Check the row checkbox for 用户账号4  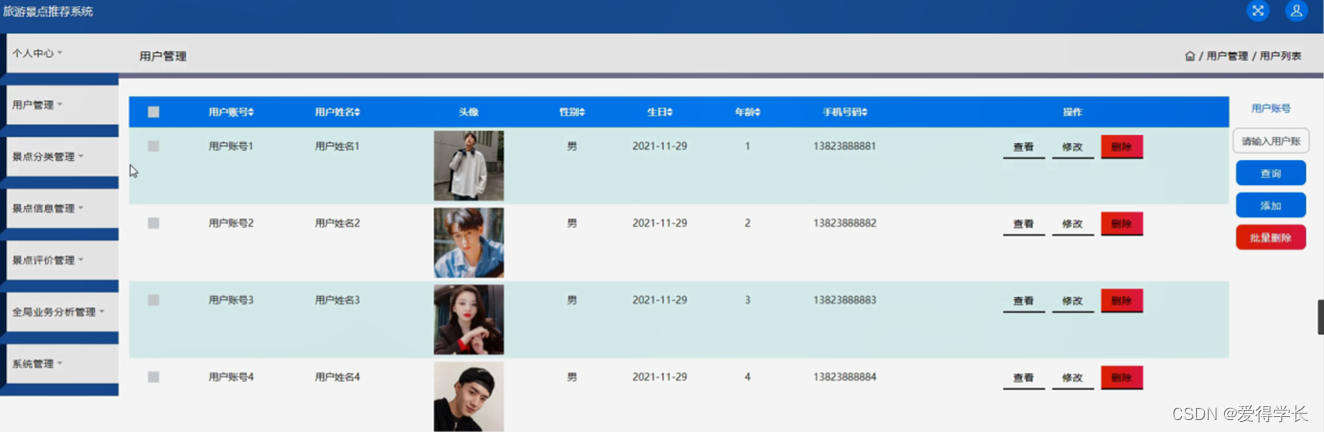tap(153, 377)
